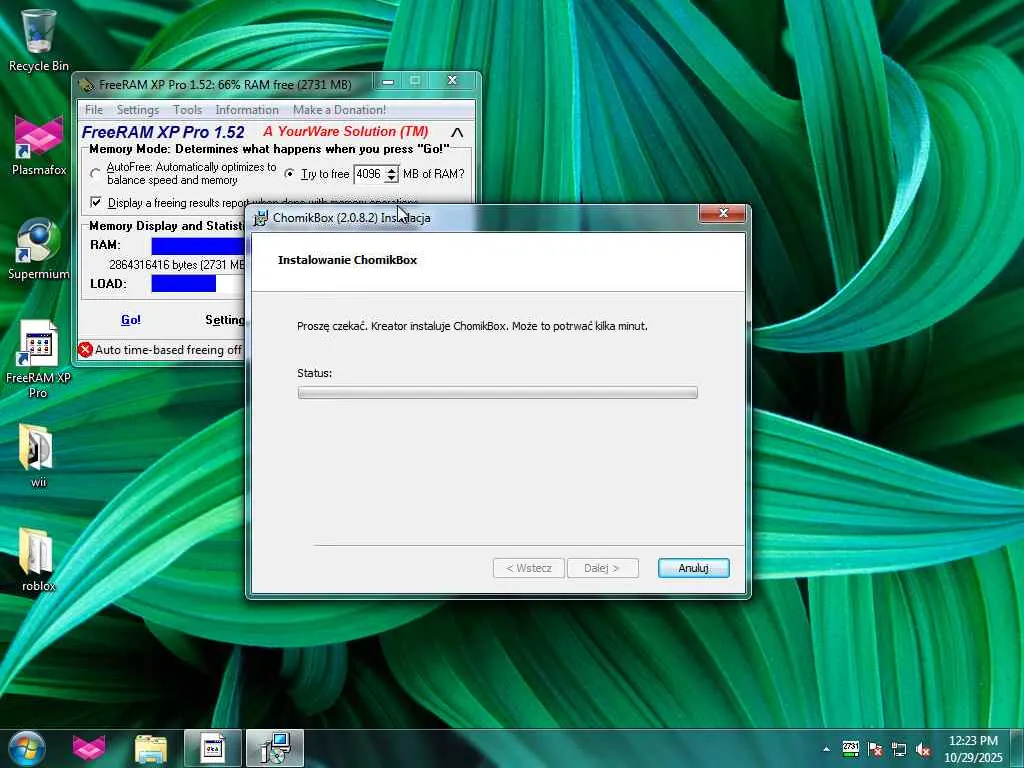Select the AutoFree radio button
The height and width of the screenshot is (768, 1024).
[x=96, y=174]
